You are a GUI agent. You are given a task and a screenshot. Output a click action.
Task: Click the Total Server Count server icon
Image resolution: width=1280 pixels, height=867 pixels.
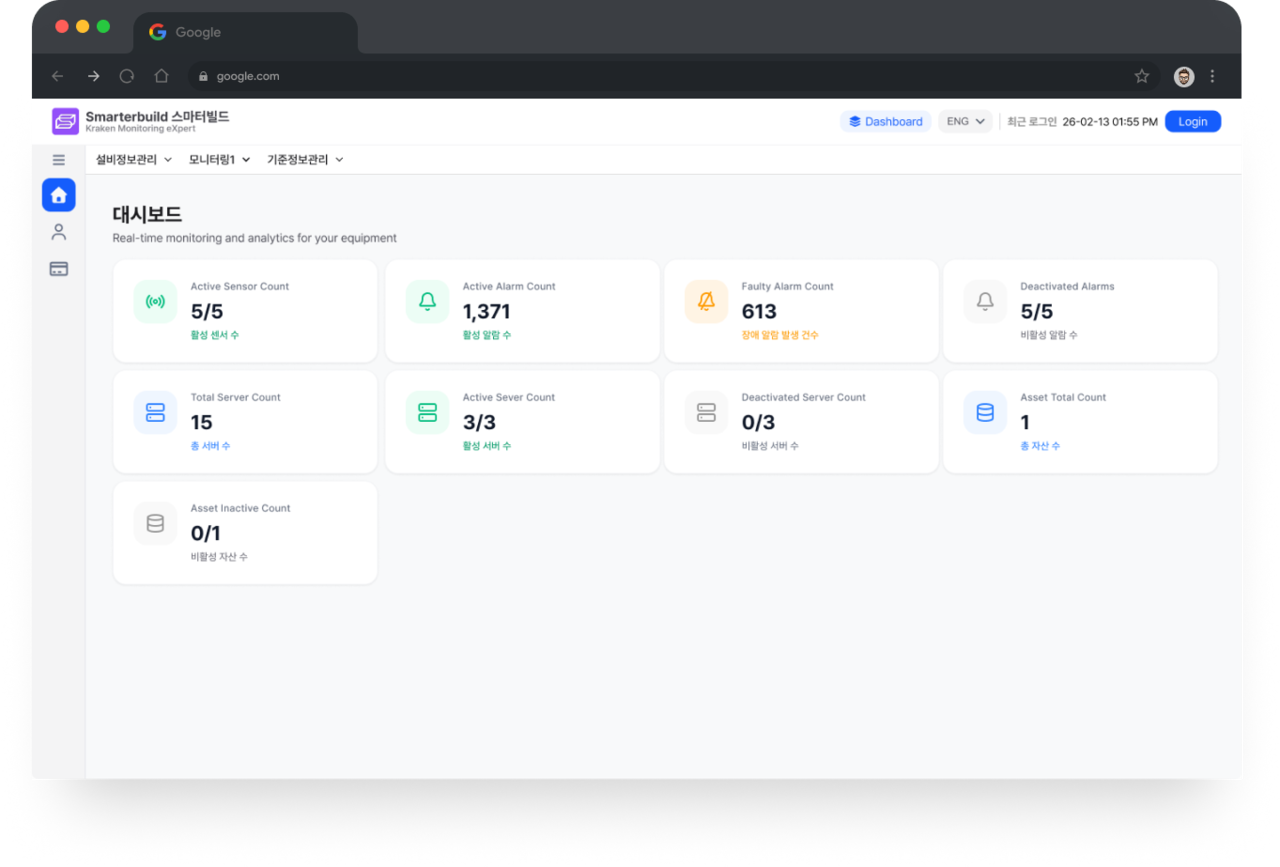[x=155, y=413]
